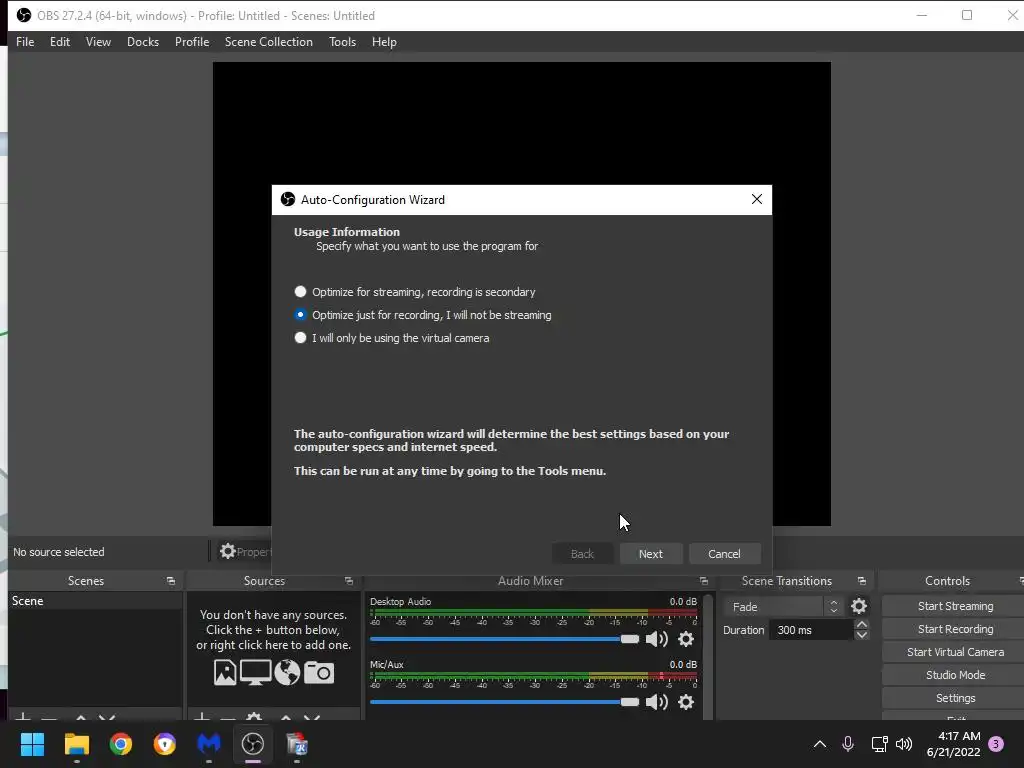1024x768 pixels.
Task: Open the Profile menu
Action: click(x=191, y=42)
